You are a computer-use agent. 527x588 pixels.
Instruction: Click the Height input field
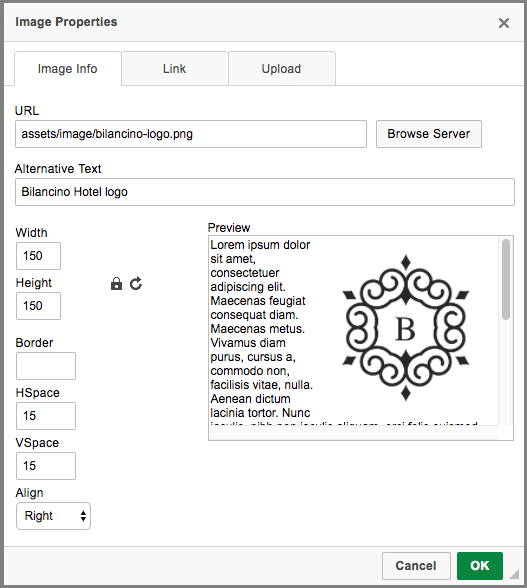coord(38,306)
